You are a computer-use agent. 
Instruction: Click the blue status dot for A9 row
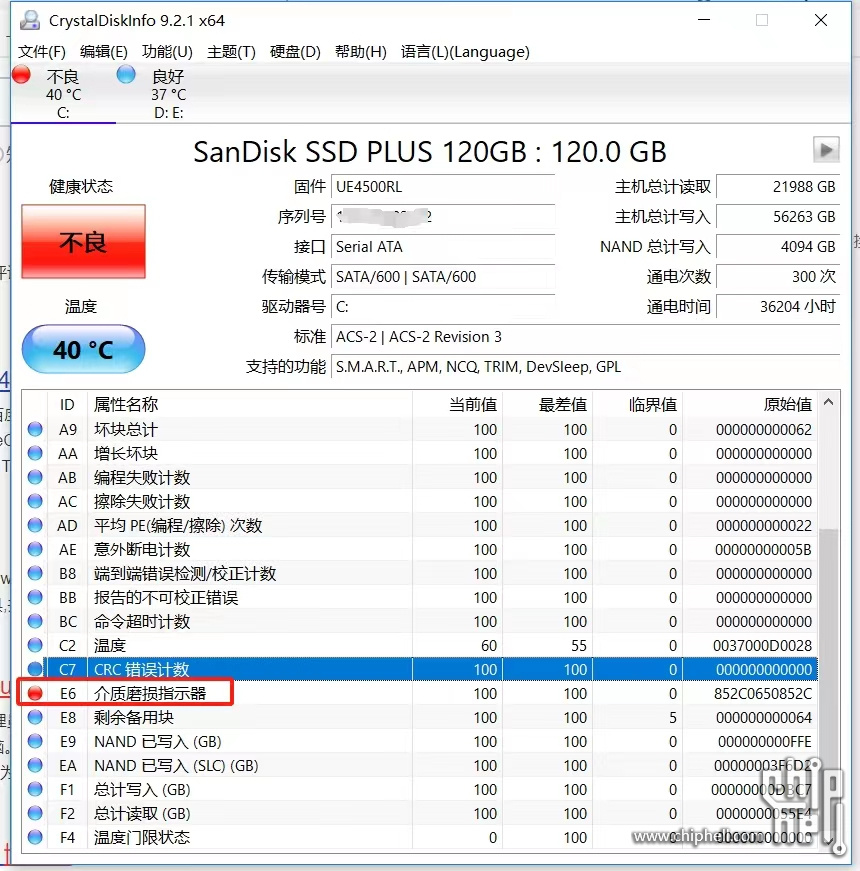[35, 429]
